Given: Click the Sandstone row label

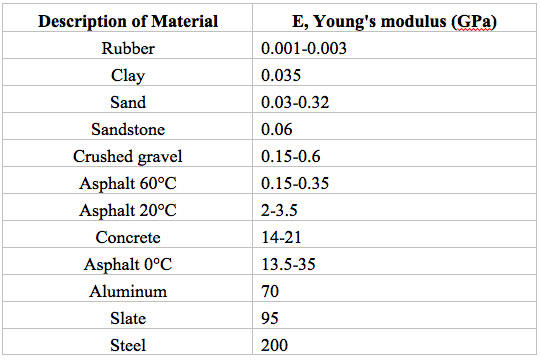Looking at the screenshot, I should pos(128,129).
